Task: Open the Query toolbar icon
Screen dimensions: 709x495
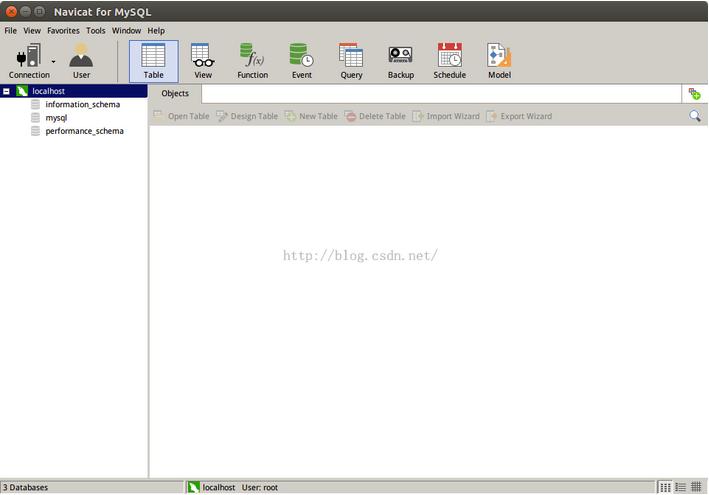Action: 351,61
